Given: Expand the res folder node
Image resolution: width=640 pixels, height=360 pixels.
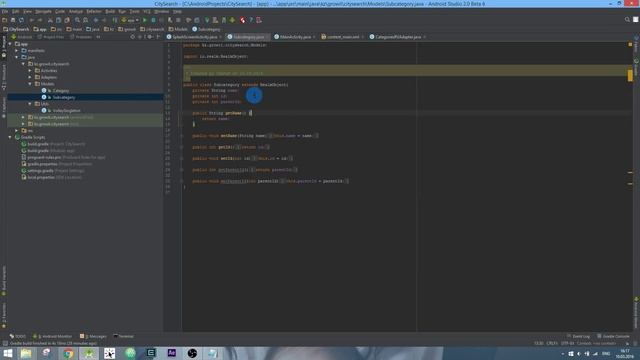Looking at the screenshot, I should [17, 131].
